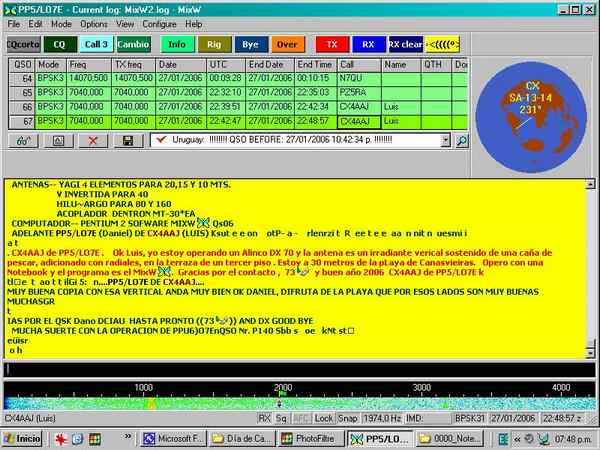
Task: Toggle the Sq squelch status indicator
Action: 281,419
